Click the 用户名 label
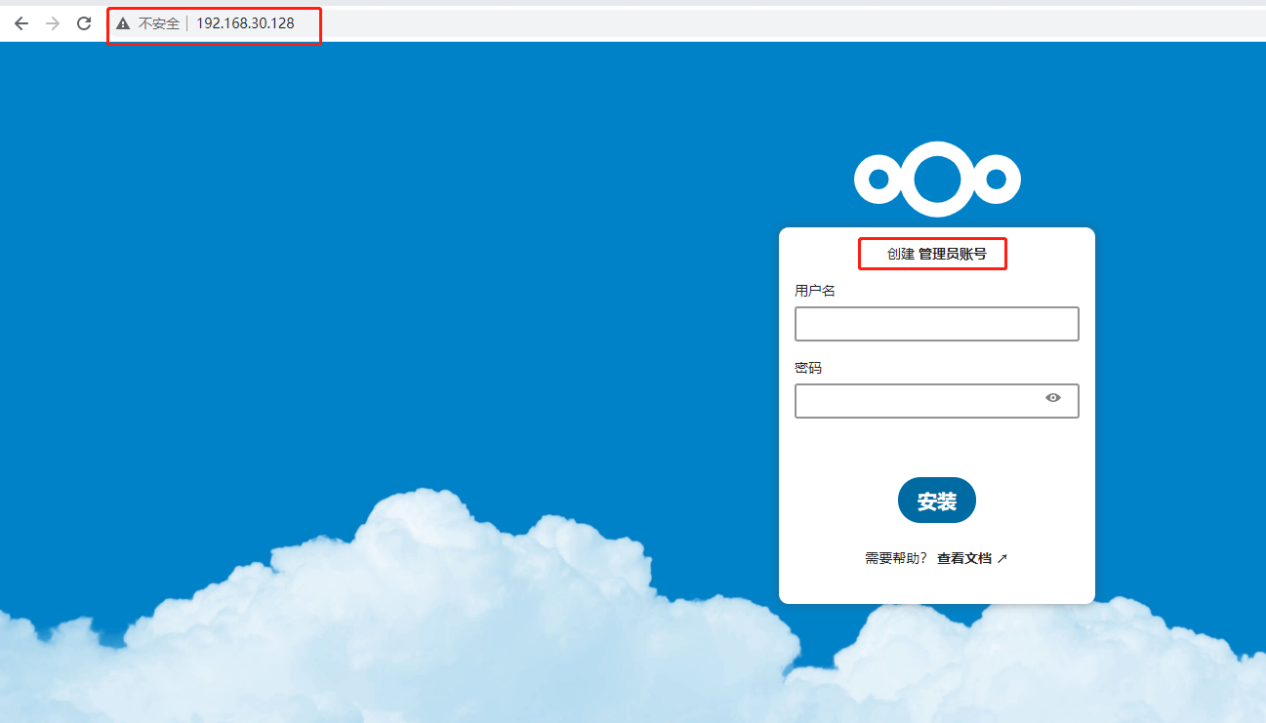The image size is (1266, 723). (x=815, y=291)
